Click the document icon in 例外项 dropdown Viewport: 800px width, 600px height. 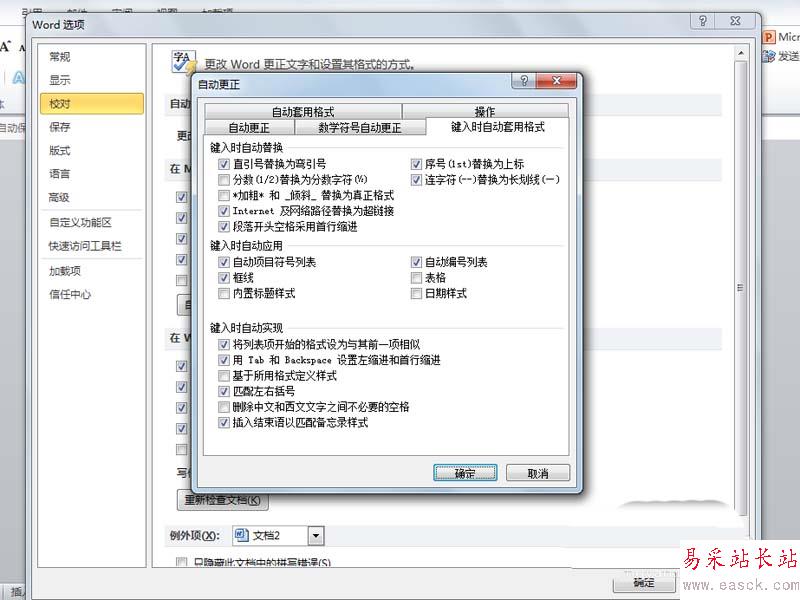tap(241, 535)
